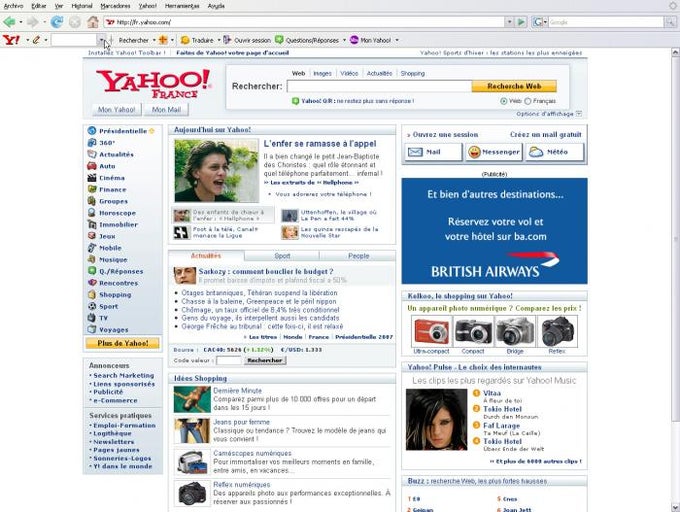This screenshot has height=512, width=680.
Task: Click the vertical scrollbar down arrow
Action: click(675, 507)
